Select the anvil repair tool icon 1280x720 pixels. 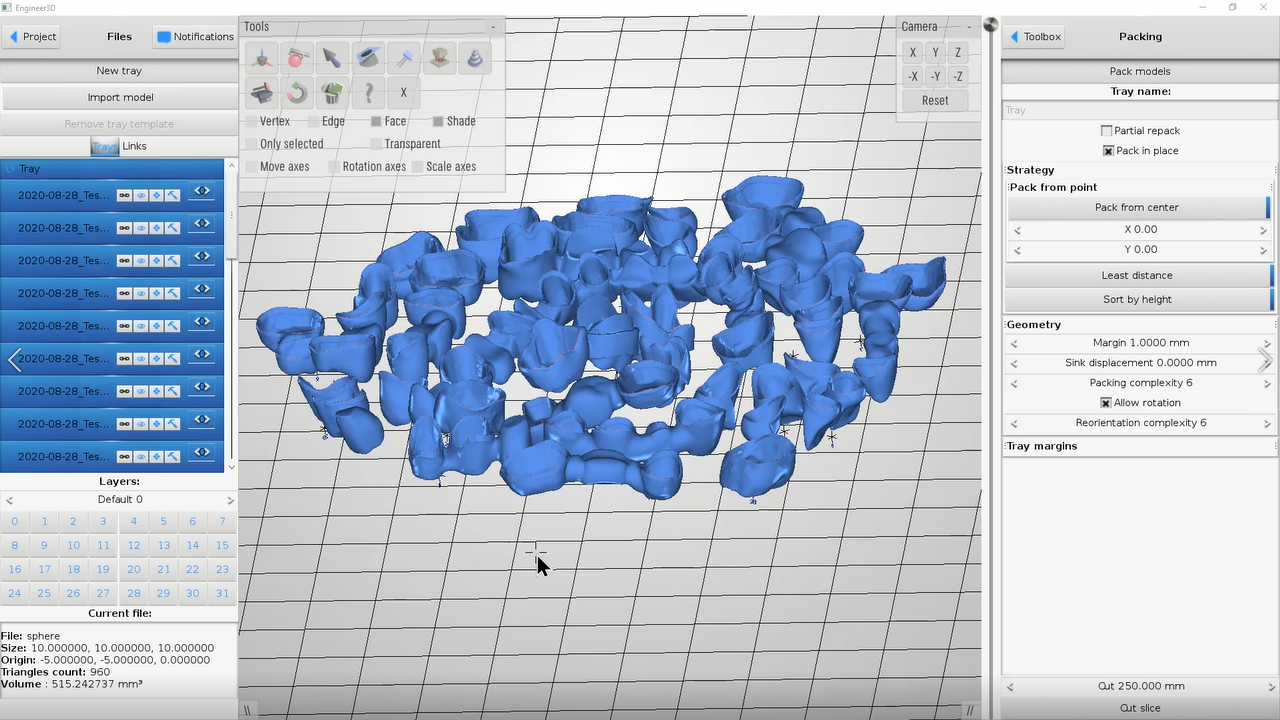(262, 93)
